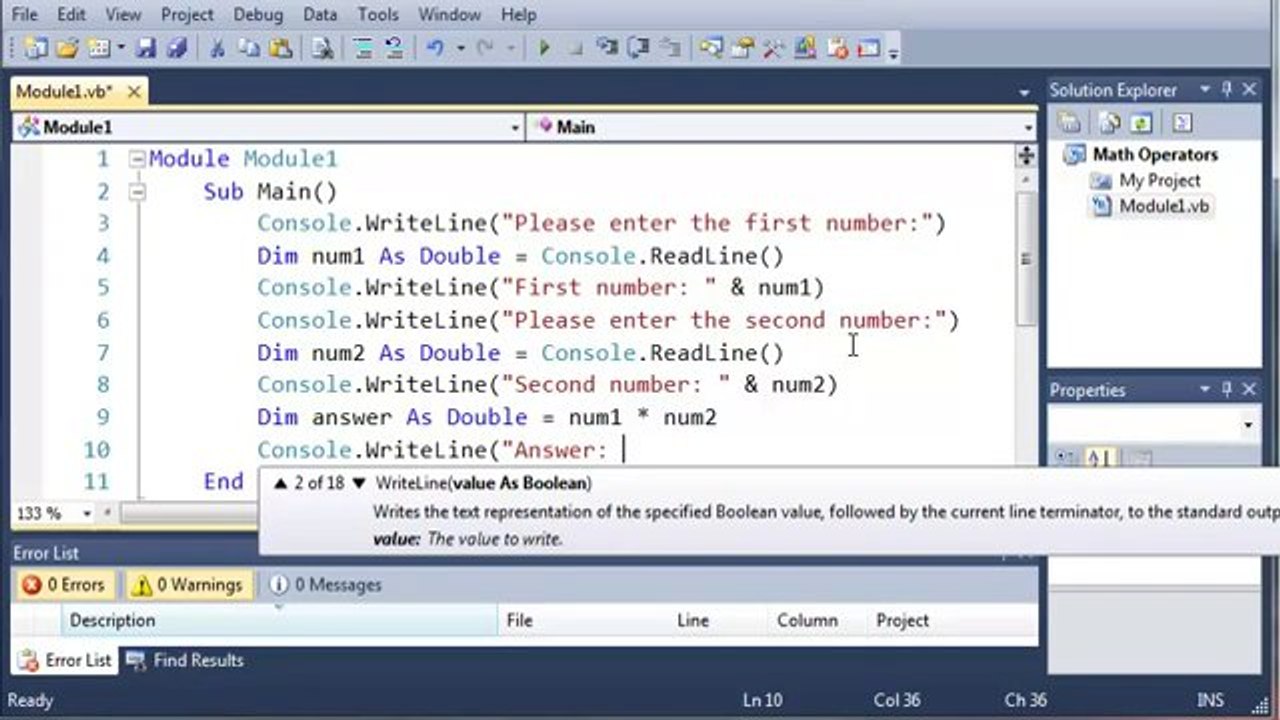Screen dimensions: 1280x720
Task: Click the Find in Files icon
Action: click(322, 48)
